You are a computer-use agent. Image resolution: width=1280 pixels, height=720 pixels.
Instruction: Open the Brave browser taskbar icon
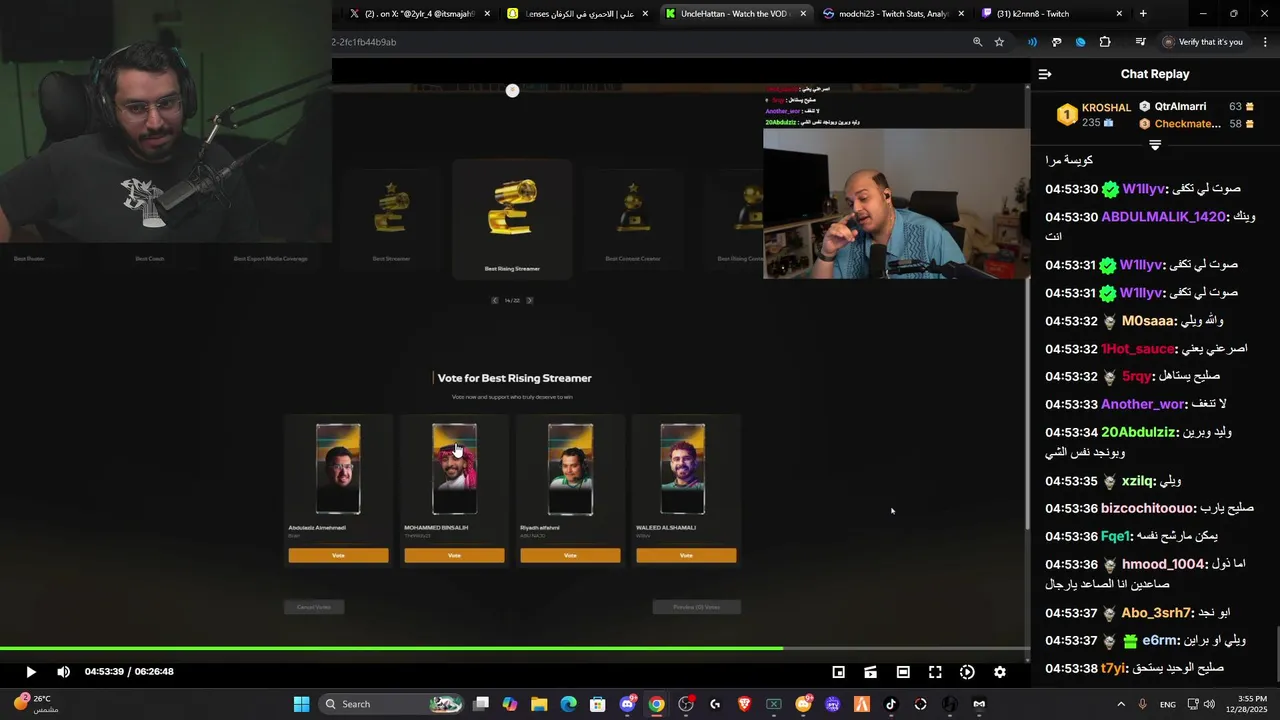tap(744, 704)
